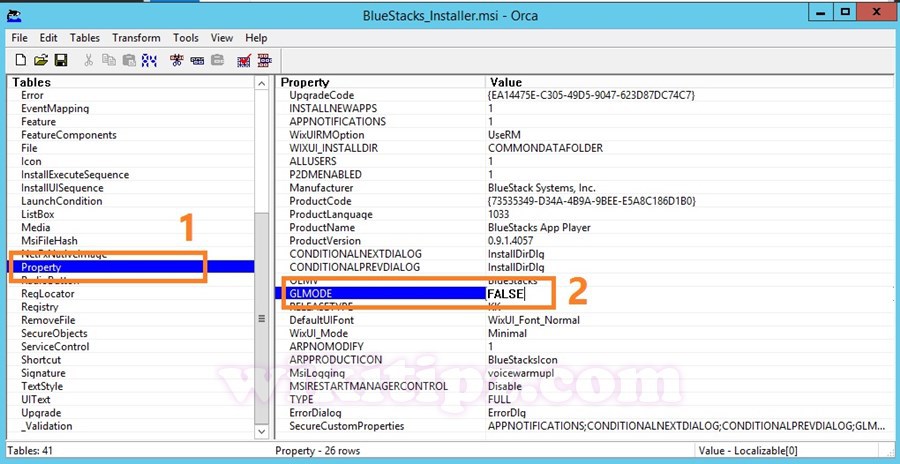Image resolution: width=900 pixels, height=464 pixels.
Task: Open the View menu
Action: coord(222,38)
